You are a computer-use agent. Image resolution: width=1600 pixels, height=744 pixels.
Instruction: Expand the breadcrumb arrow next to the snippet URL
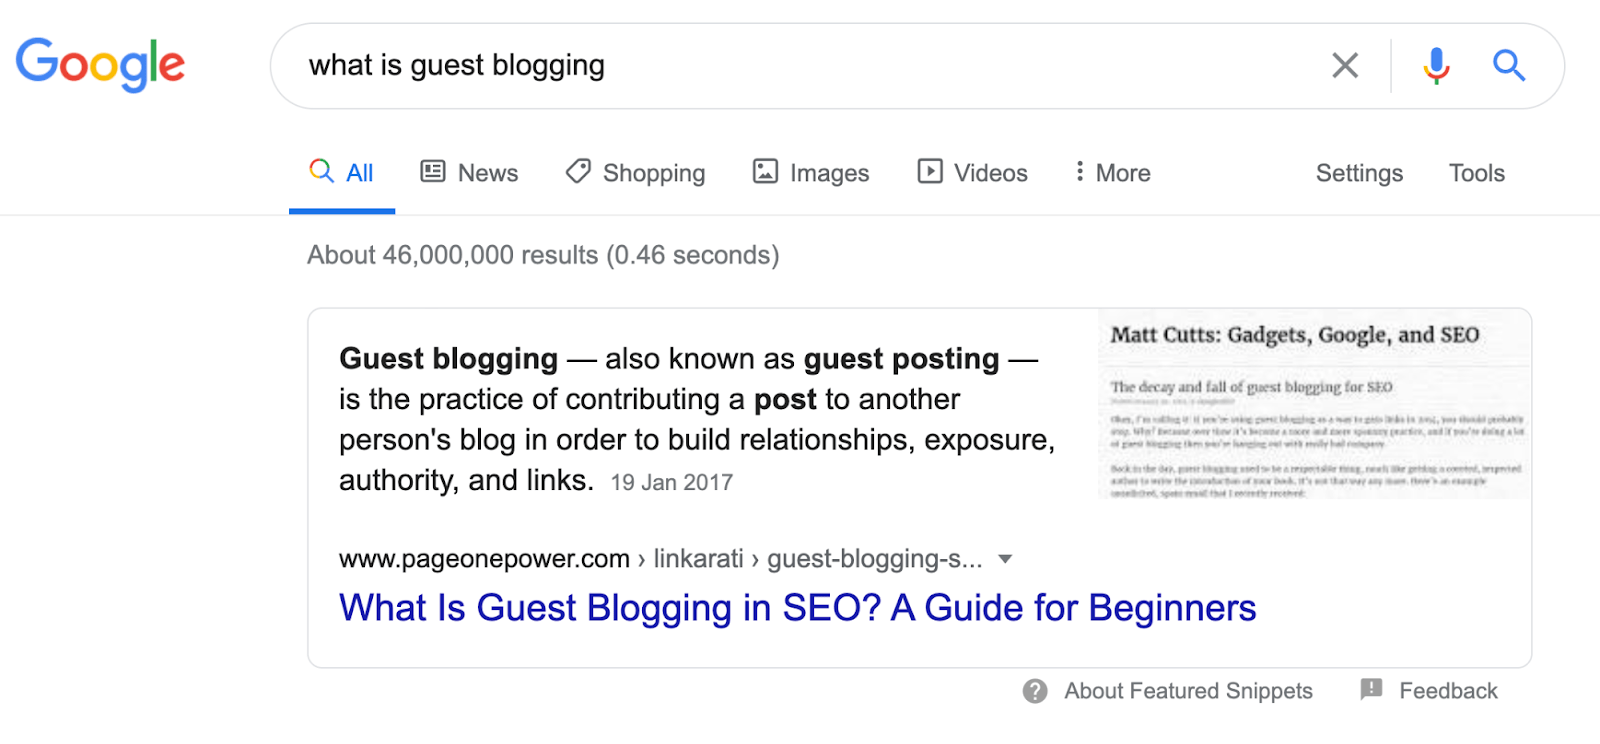pyautogui.click(x=1006, y=559)
